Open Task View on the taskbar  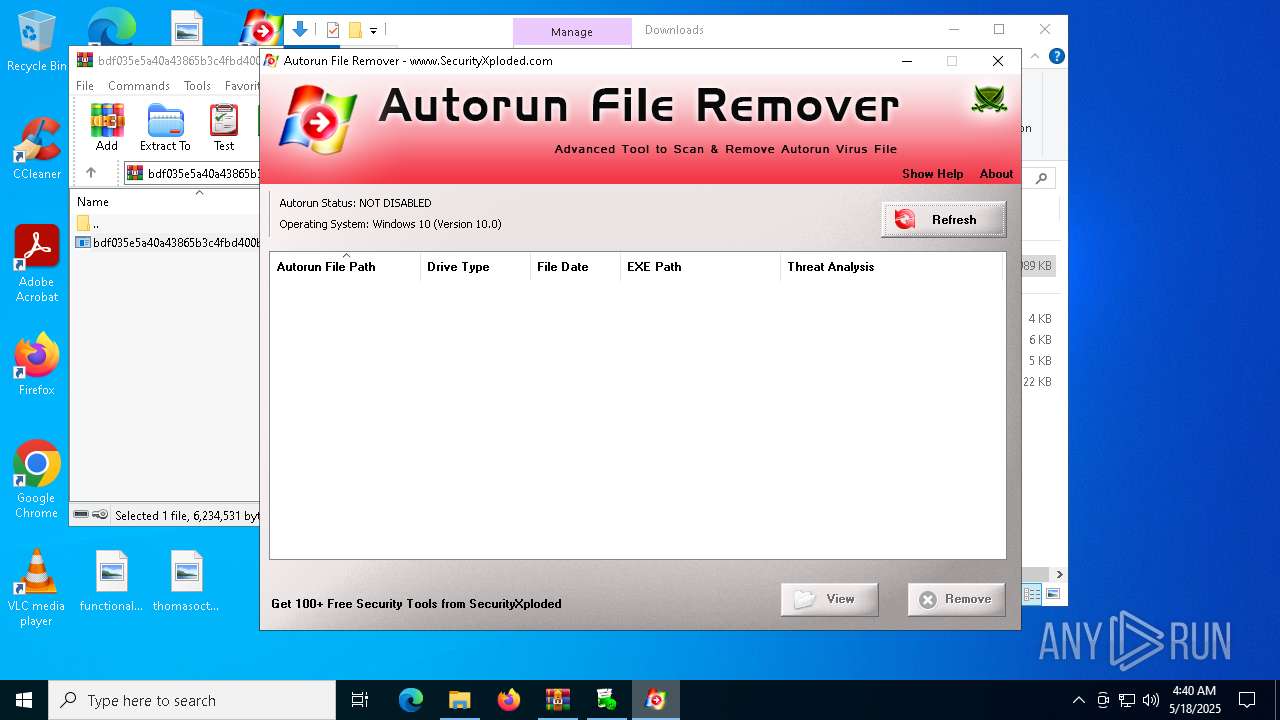[360, 700]
